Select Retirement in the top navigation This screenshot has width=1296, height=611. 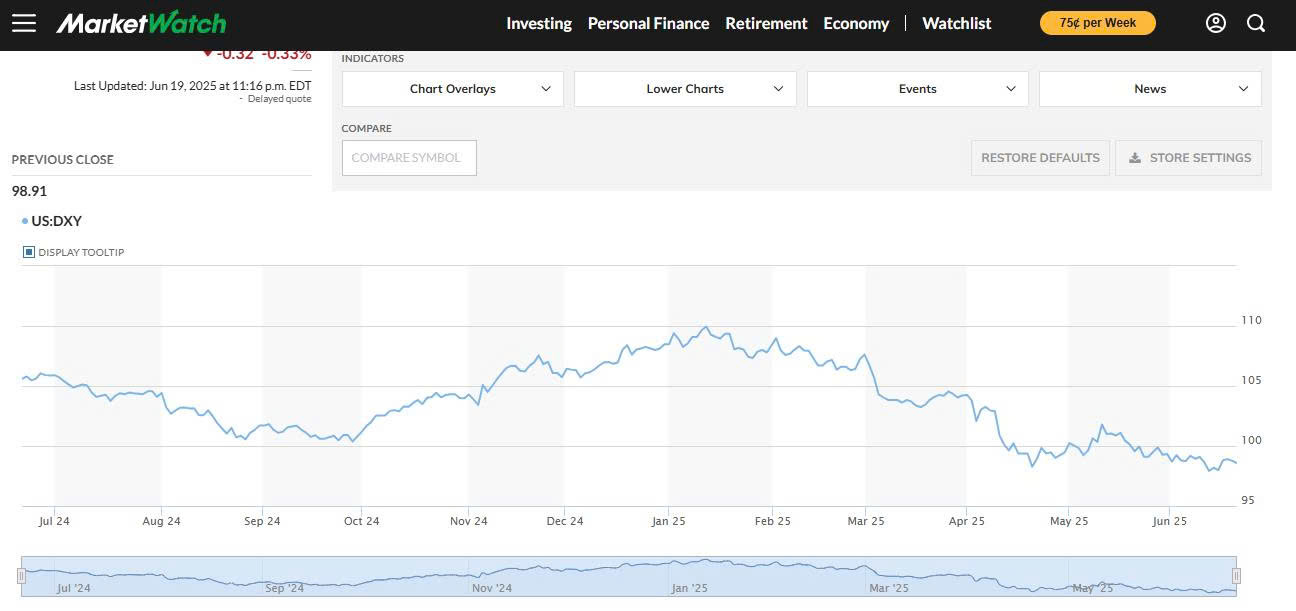coord(766,23)
